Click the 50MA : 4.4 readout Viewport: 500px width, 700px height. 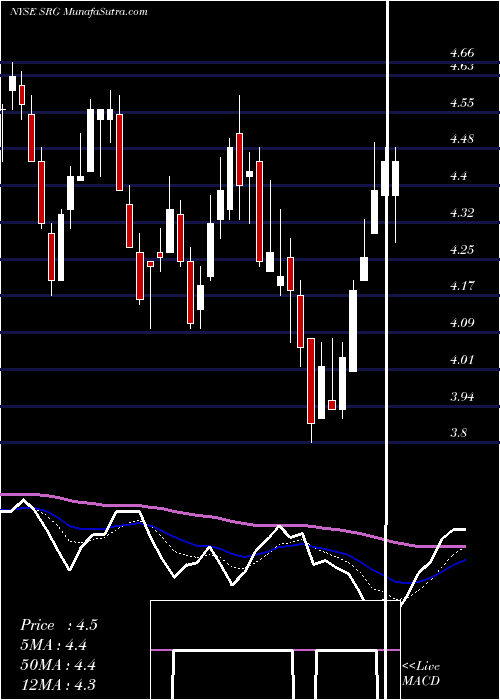pyautogui.click(x=58, y=665)
